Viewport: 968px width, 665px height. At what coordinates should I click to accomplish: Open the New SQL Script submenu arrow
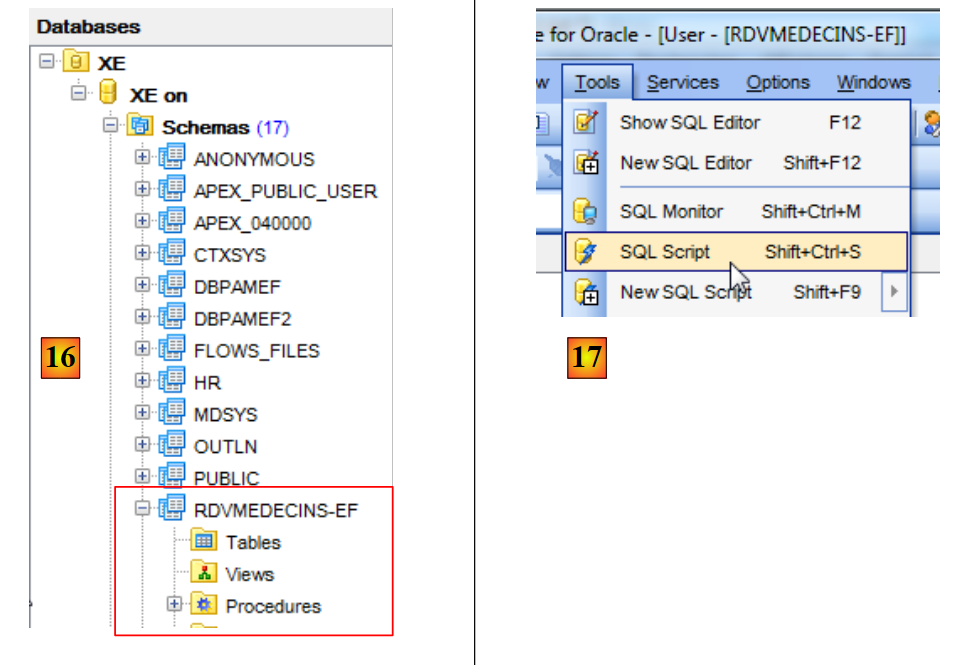pos(894,293)
